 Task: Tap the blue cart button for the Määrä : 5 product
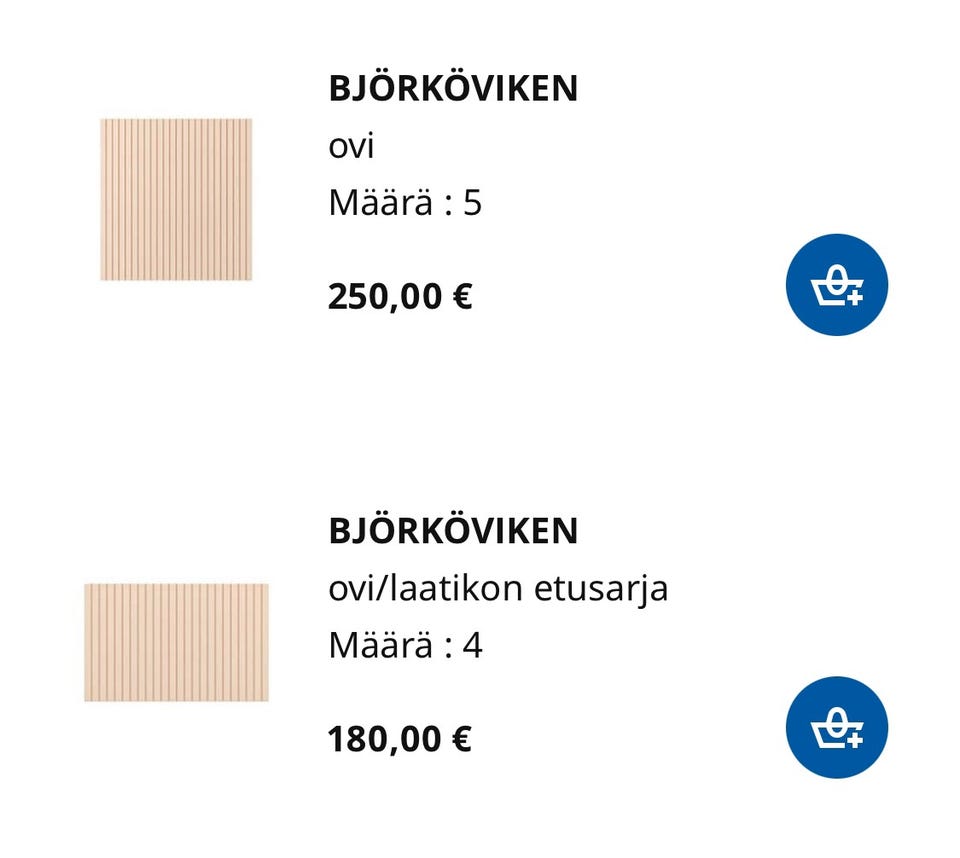tap(837, 285)
